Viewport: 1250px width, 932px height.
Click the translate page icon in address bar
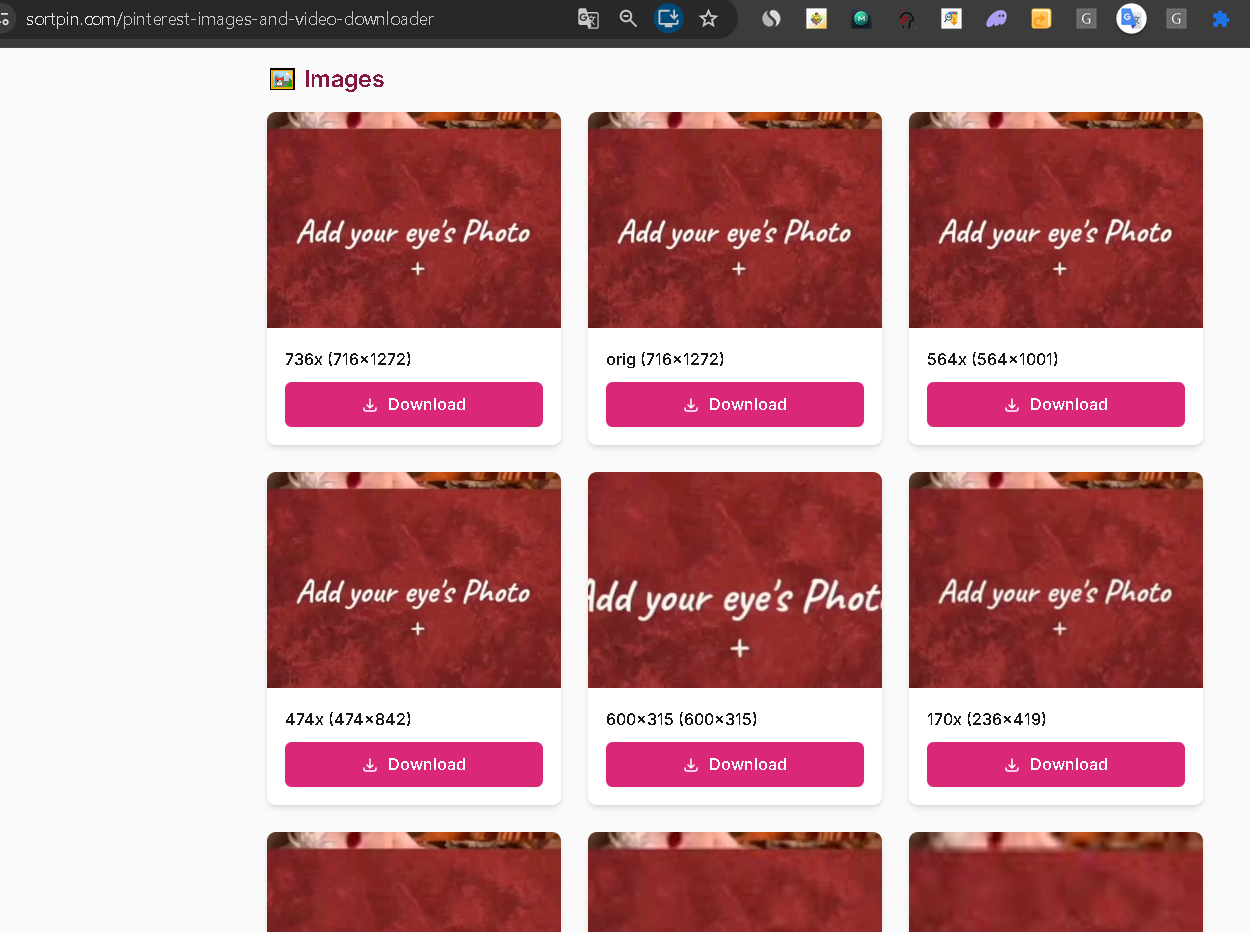588,18
